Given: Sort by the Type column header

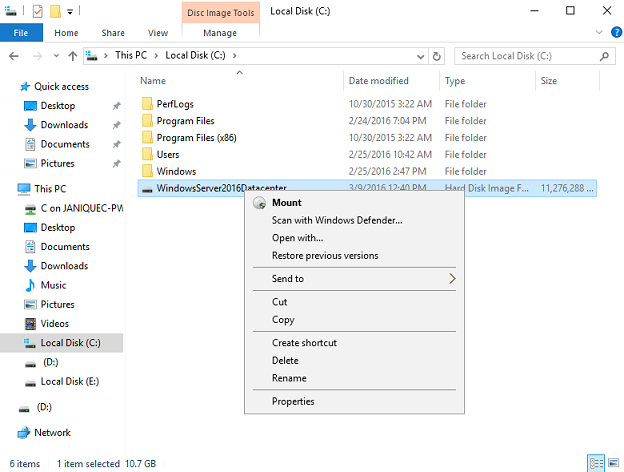Looking at the screenshot, I should [x=455, y=81].
